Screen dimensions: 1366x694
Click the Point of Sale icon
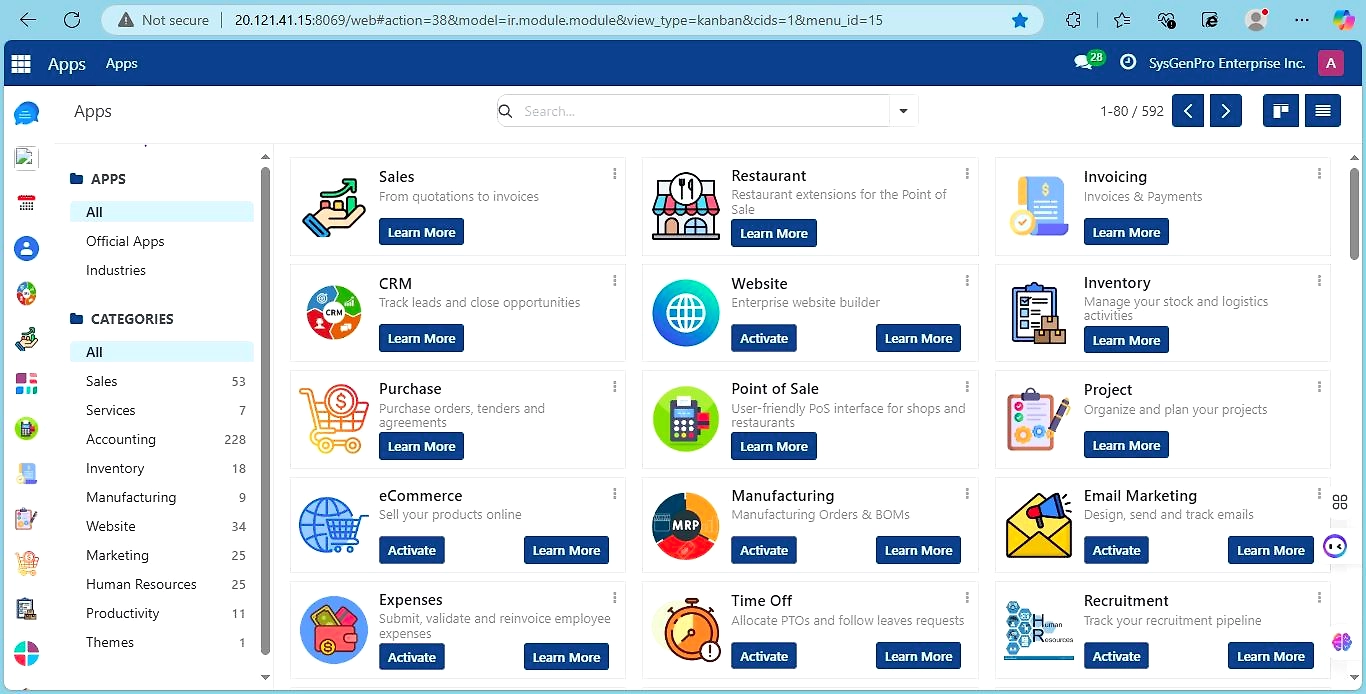coord(686,419)
